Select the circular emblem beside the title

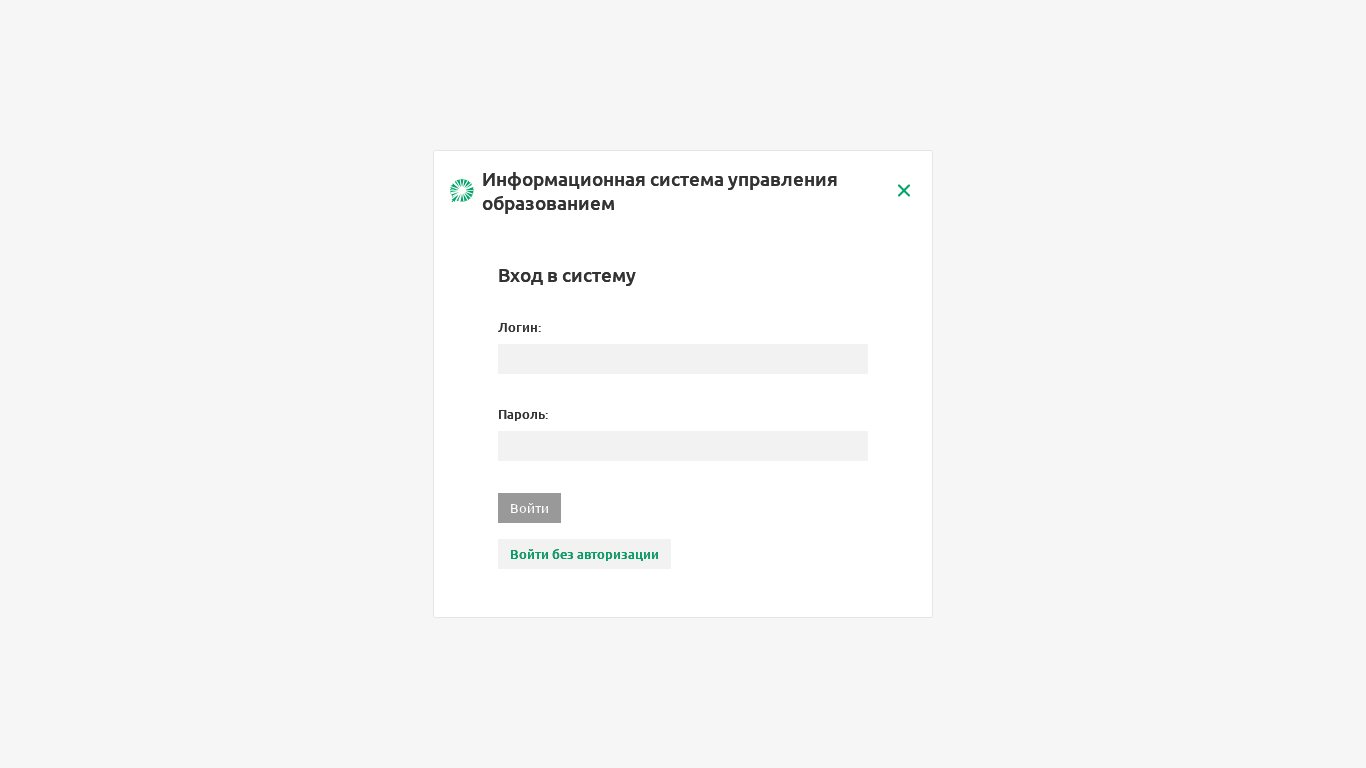pos(462,191)
